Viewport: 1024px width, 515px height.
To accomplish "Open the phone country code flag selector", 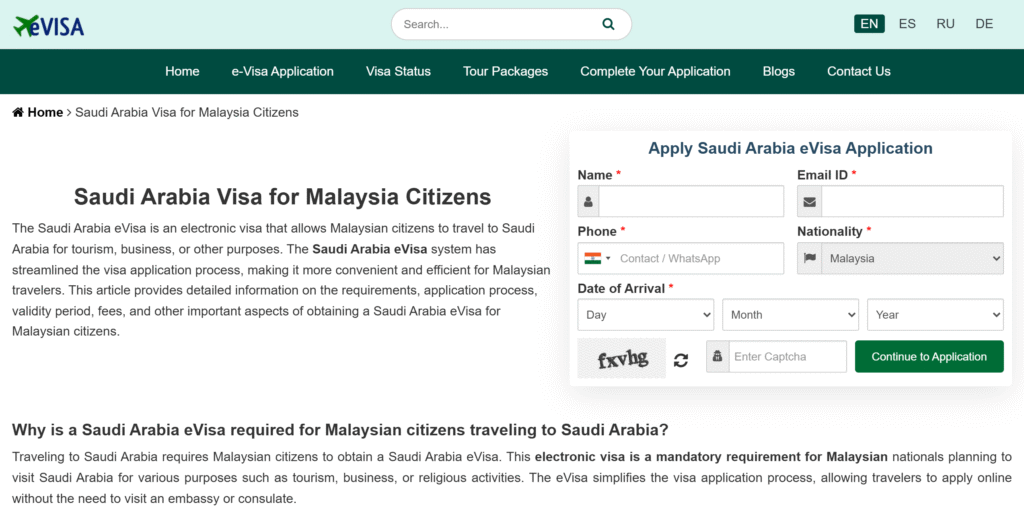I will tap(598, 258).
